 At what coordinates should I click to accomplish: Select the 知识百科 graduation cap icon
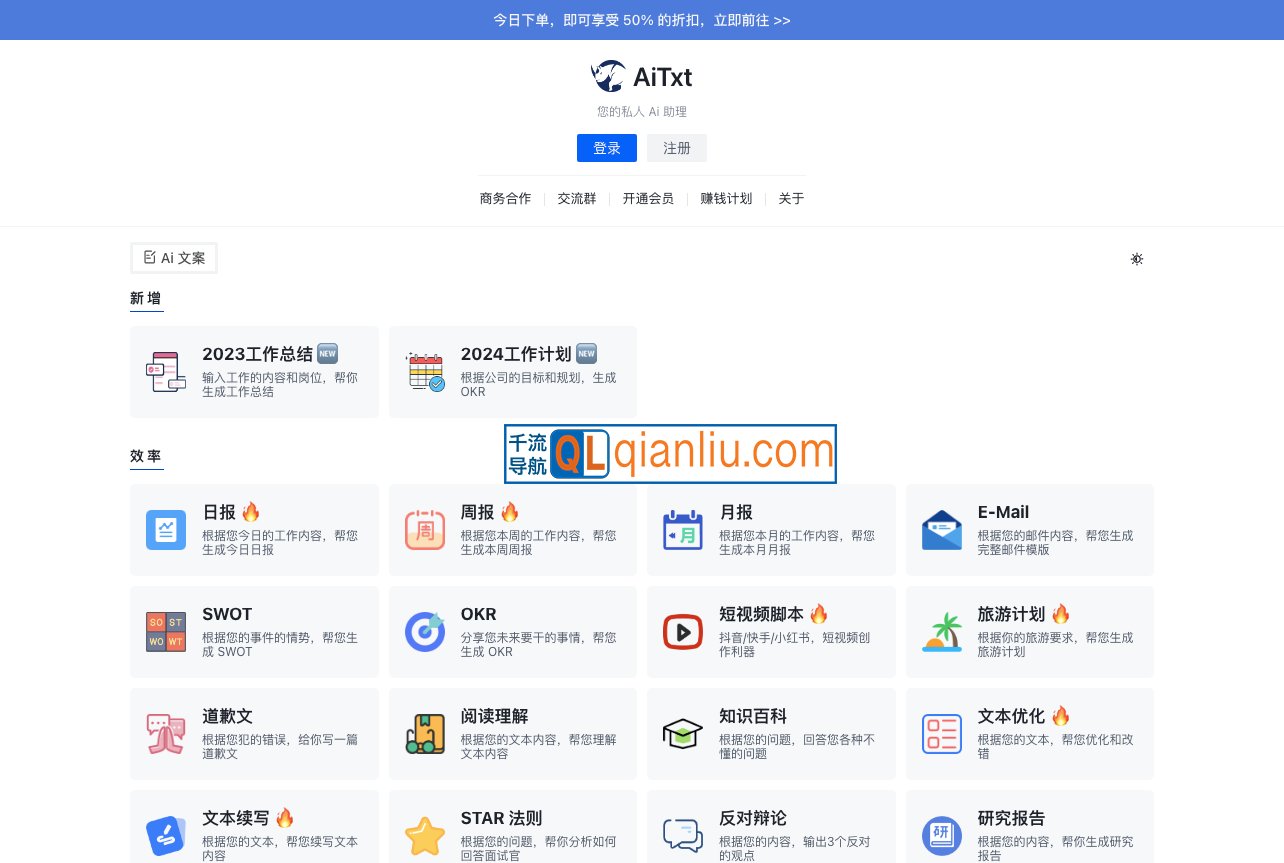click(683, 734)
